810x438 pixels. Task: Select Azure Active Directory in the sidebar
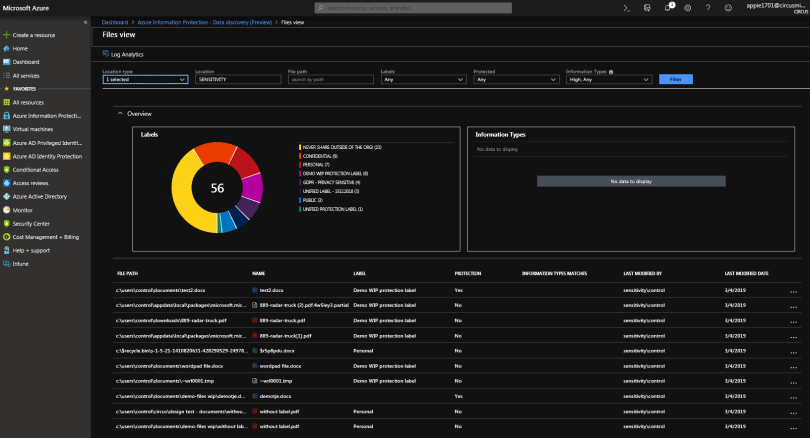click(x=40, y=197)
